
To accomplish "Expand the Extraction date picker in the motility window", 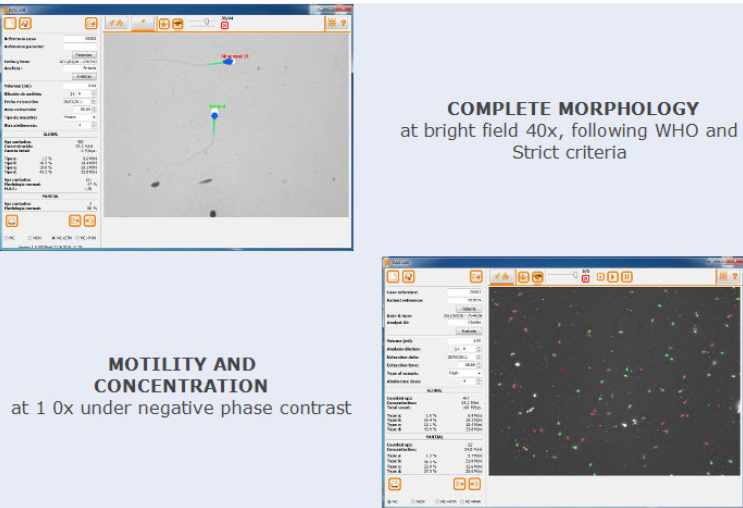I will click(479, 356).
